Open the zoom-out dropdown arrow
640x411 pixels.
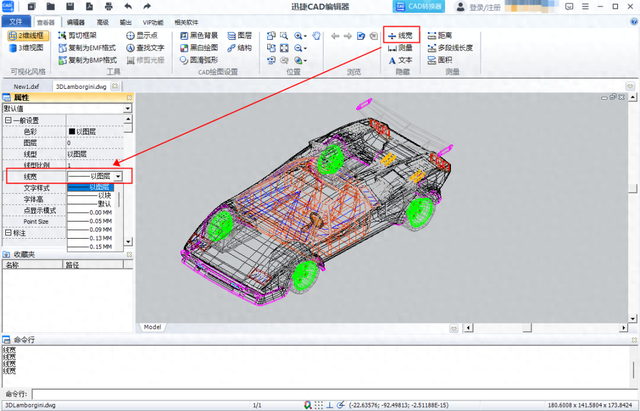[x=305, y=49]
